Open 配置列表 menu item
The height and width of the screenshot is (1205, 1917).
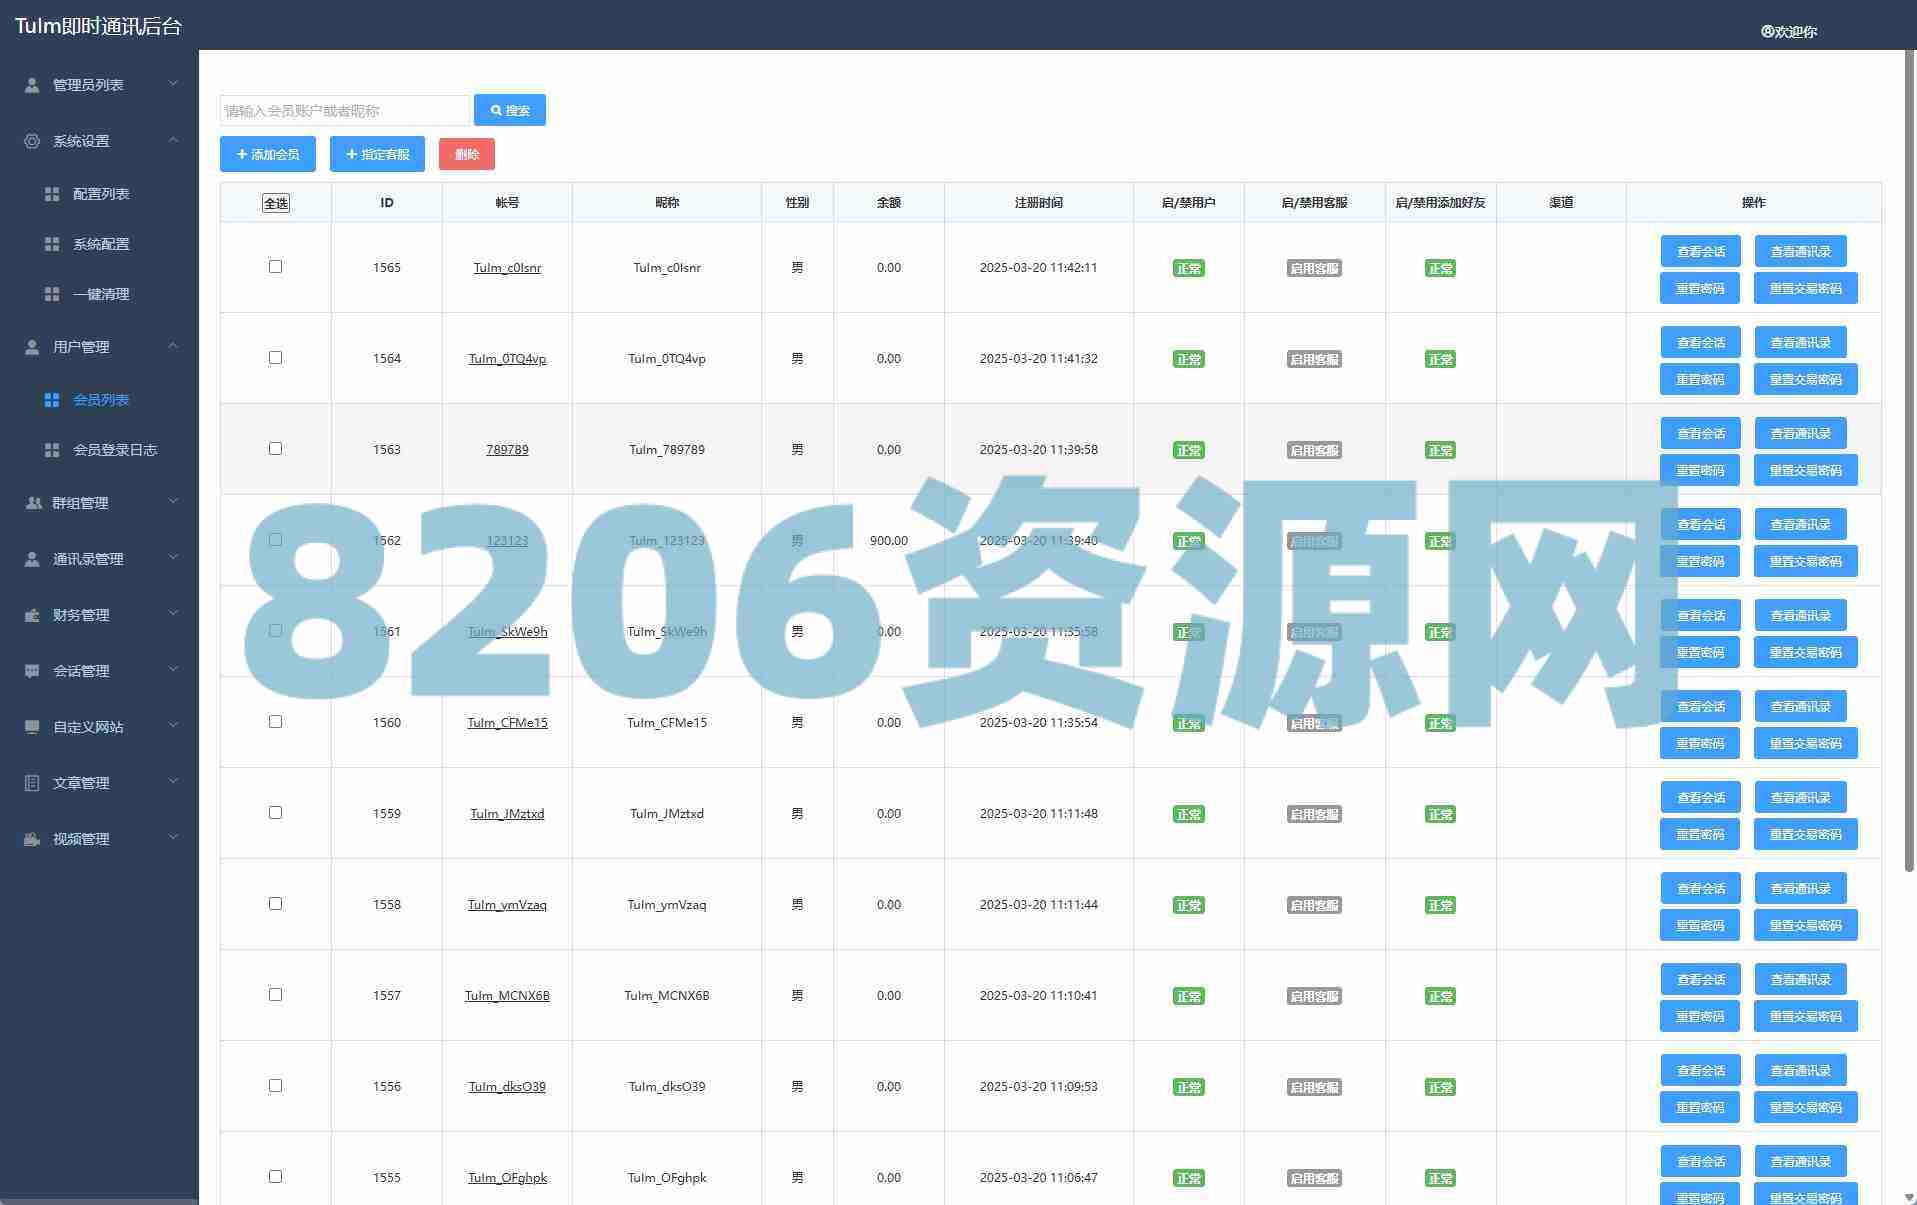[100, 194]
